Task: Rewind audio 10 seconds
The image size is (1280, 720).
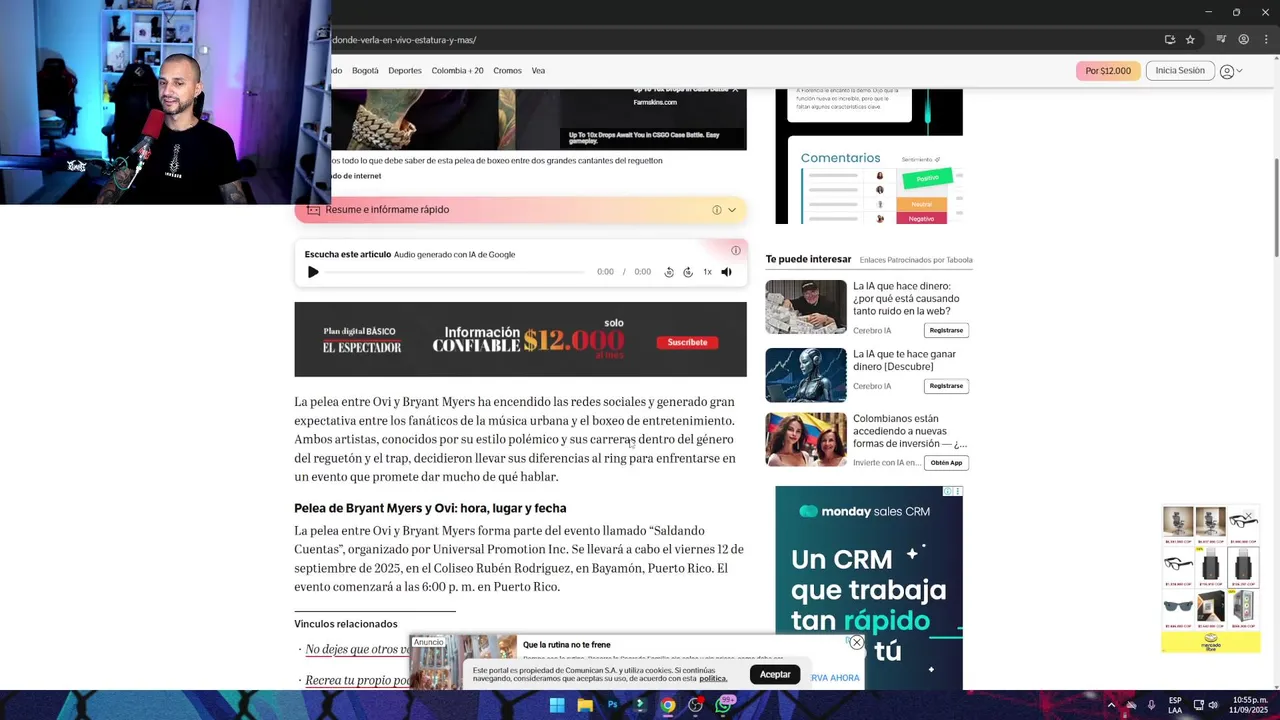Action: point(669,272)
